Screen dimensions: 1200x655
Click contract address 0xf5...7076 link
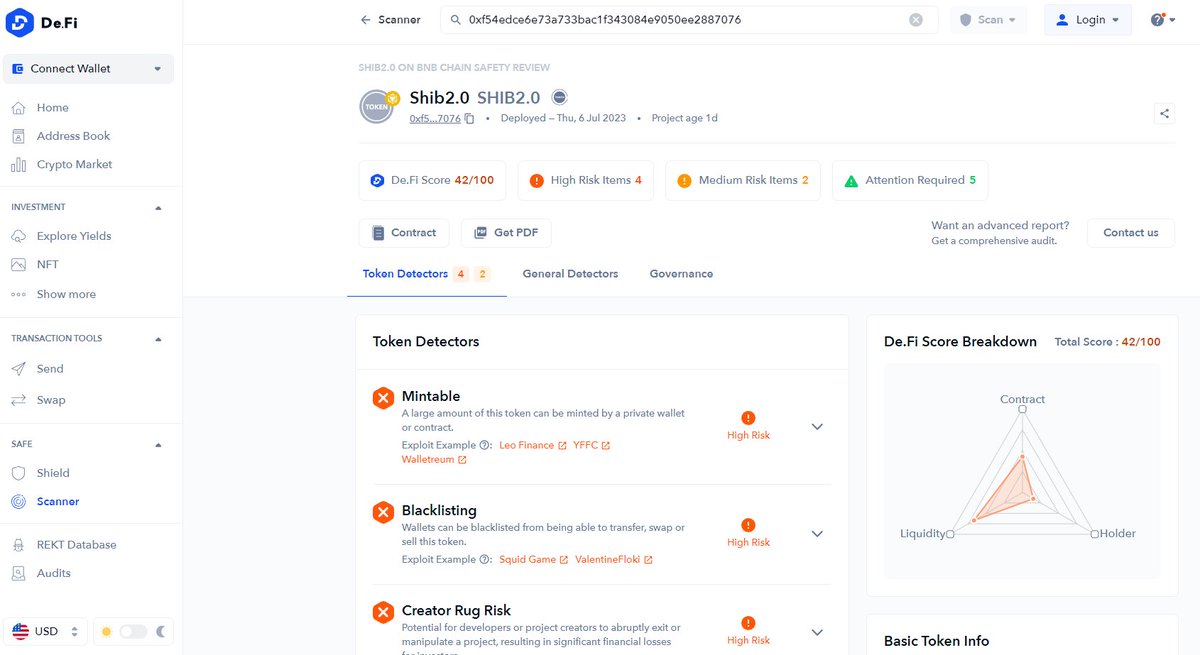pos(435,118)
